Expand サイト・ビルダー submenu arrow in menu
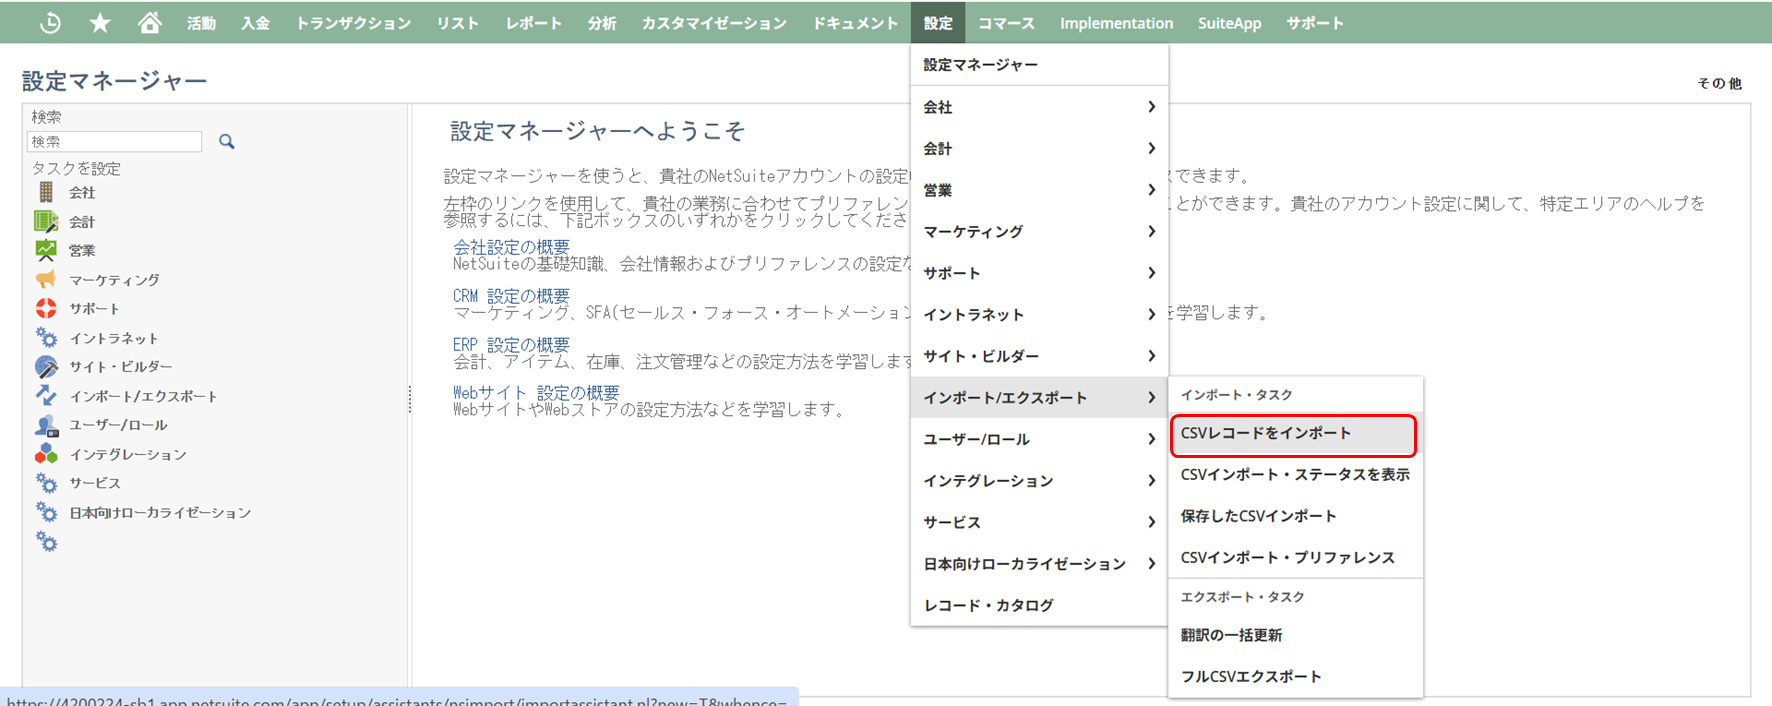The width and height of the screenshot is (1772, 706). click(x=1151, y=356)
